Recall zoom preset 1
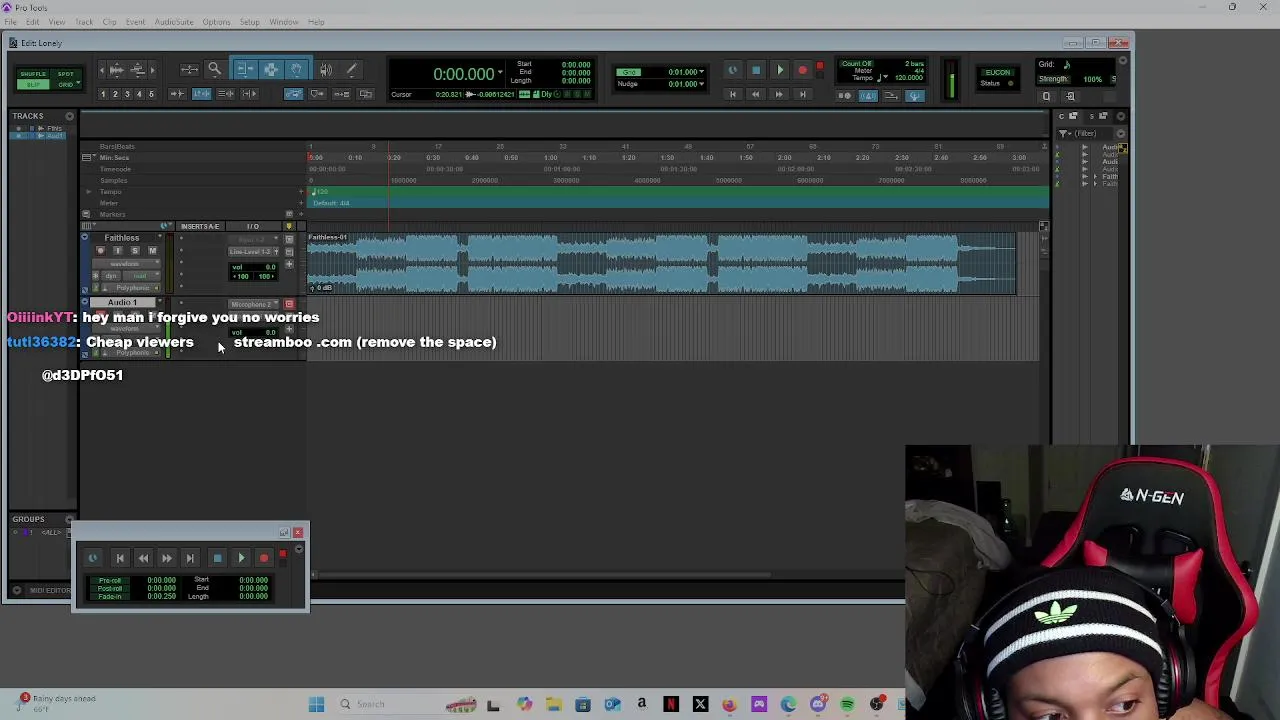This screenshot has width=1280, height=720. tap(103, 94)
